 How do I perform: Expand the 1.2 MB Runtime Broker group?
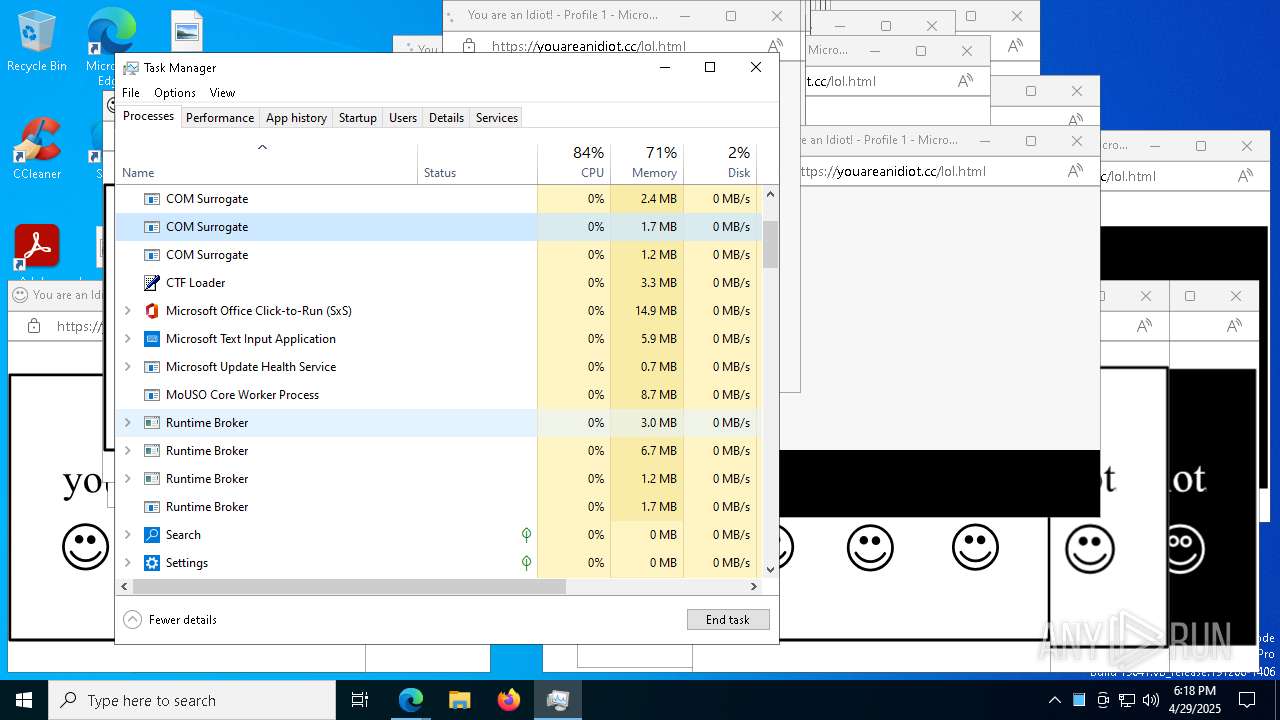[127, 479]
